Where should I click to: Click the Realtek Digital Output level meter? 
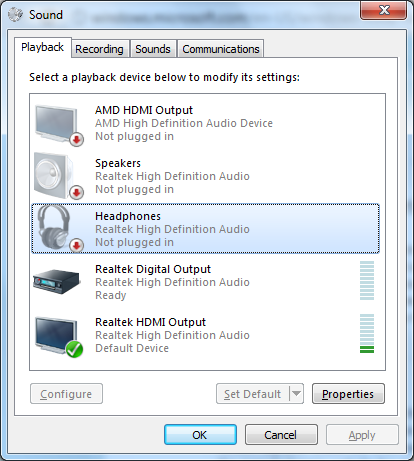click(367, 281)
